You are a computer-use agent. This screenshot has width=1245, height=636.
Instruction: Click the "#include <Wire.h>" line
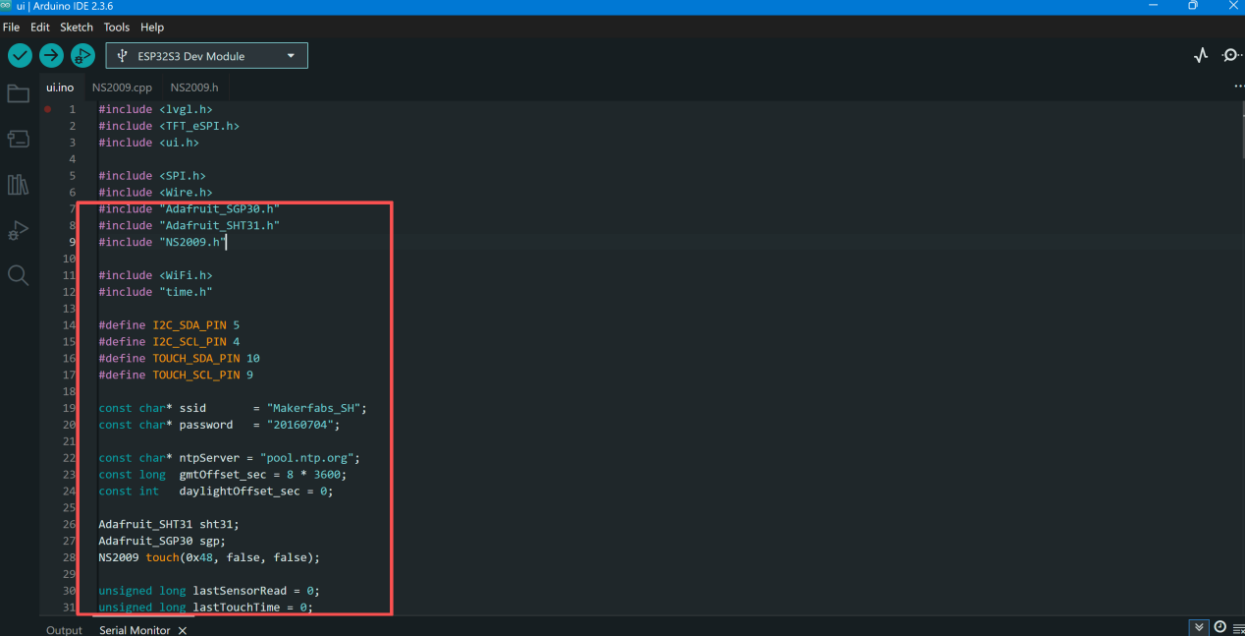[155, 192]
